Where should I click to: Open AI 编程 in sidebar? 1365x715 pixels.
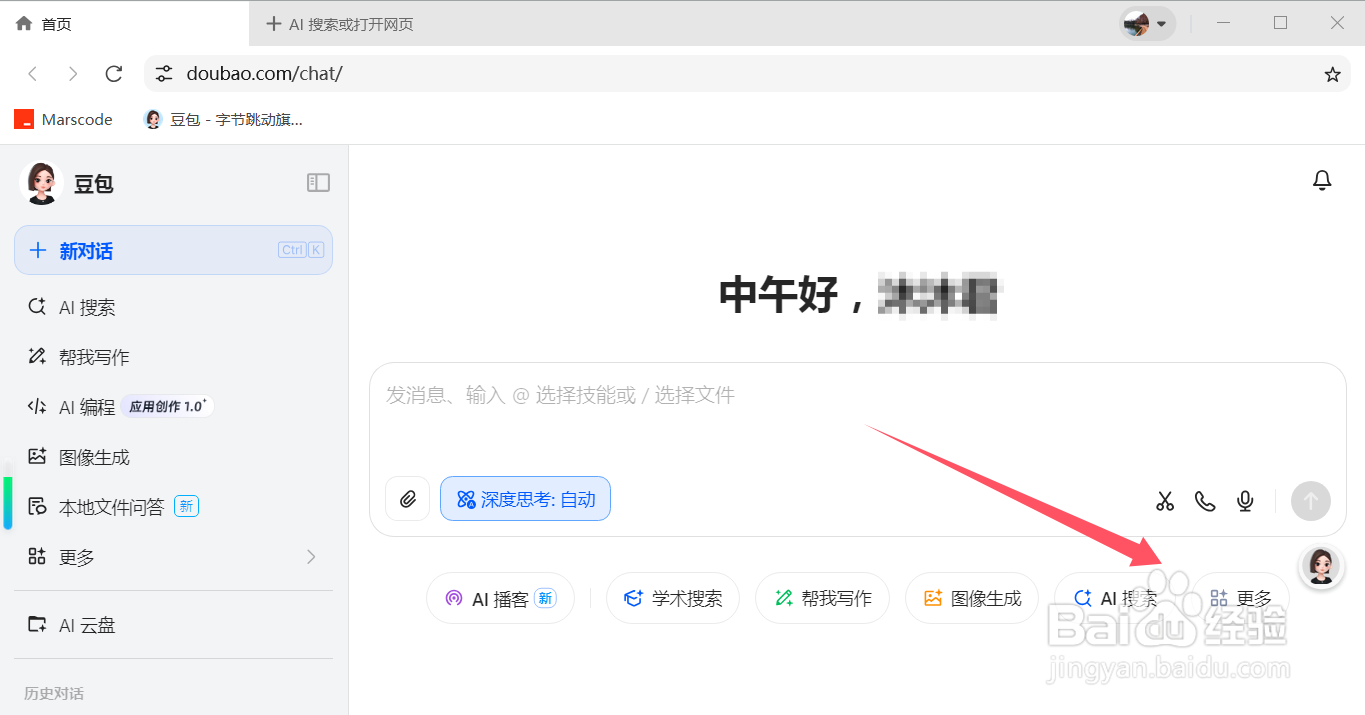point(173,407)
